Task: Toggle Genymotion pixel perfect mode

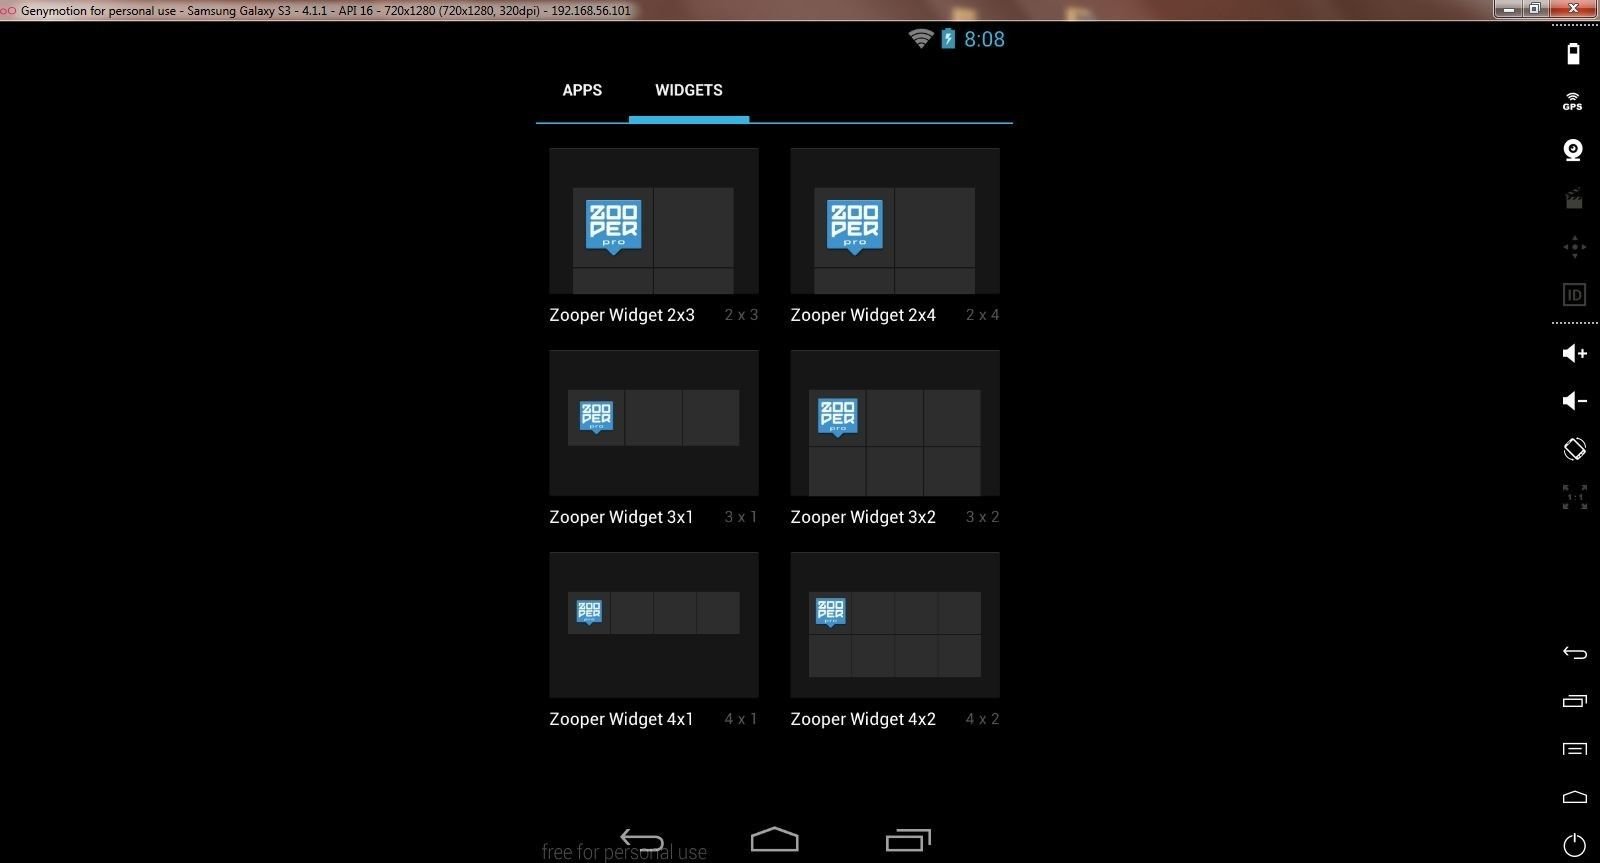Action: click(x=1575, y=497)
